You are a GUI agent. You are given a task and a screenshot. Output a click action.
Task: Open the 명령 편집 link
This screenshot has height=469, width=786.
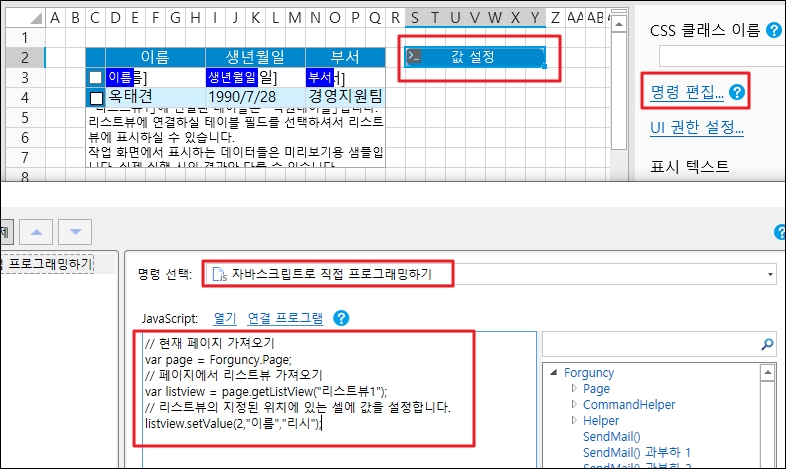point(687,93)
